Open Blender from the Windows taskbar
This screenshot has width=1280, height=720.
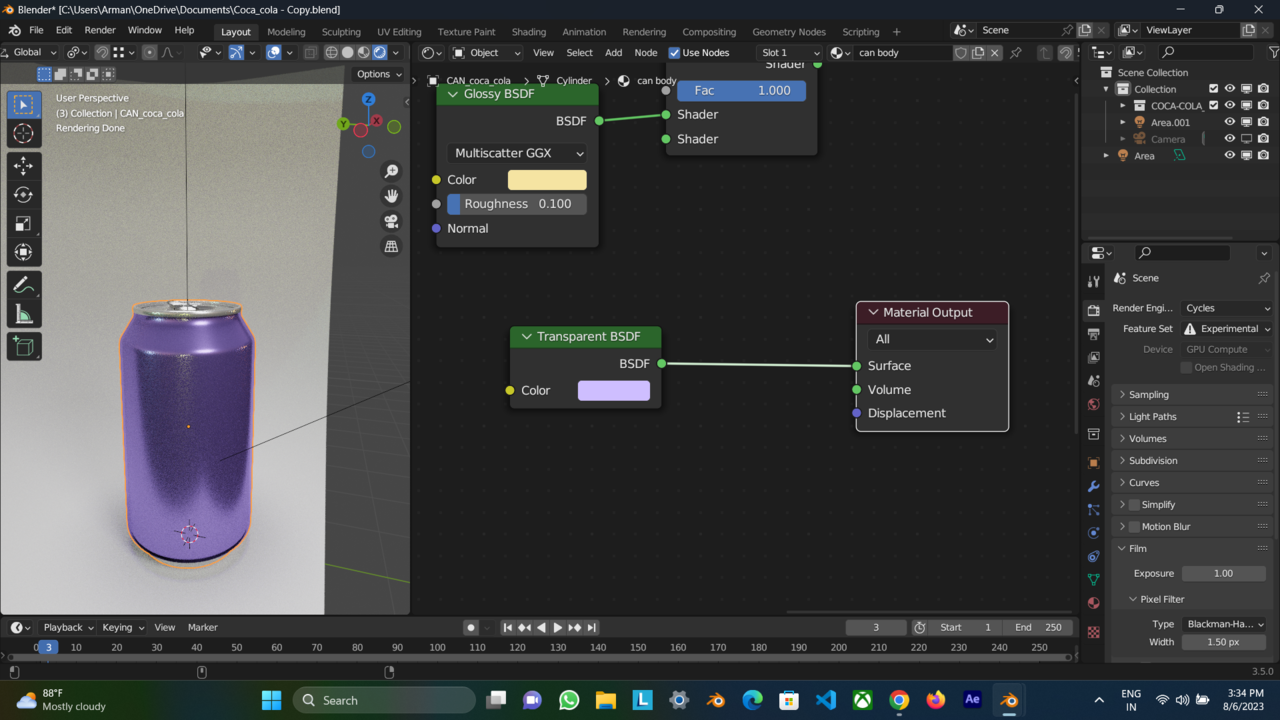pos(1009,699)
